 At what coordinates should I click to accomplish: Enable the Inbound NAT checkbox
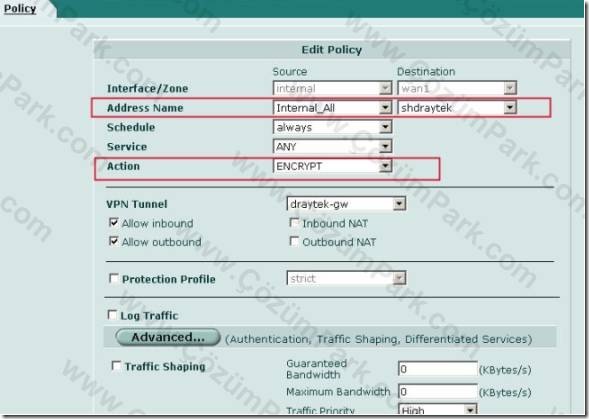click(x=294, y=222)
